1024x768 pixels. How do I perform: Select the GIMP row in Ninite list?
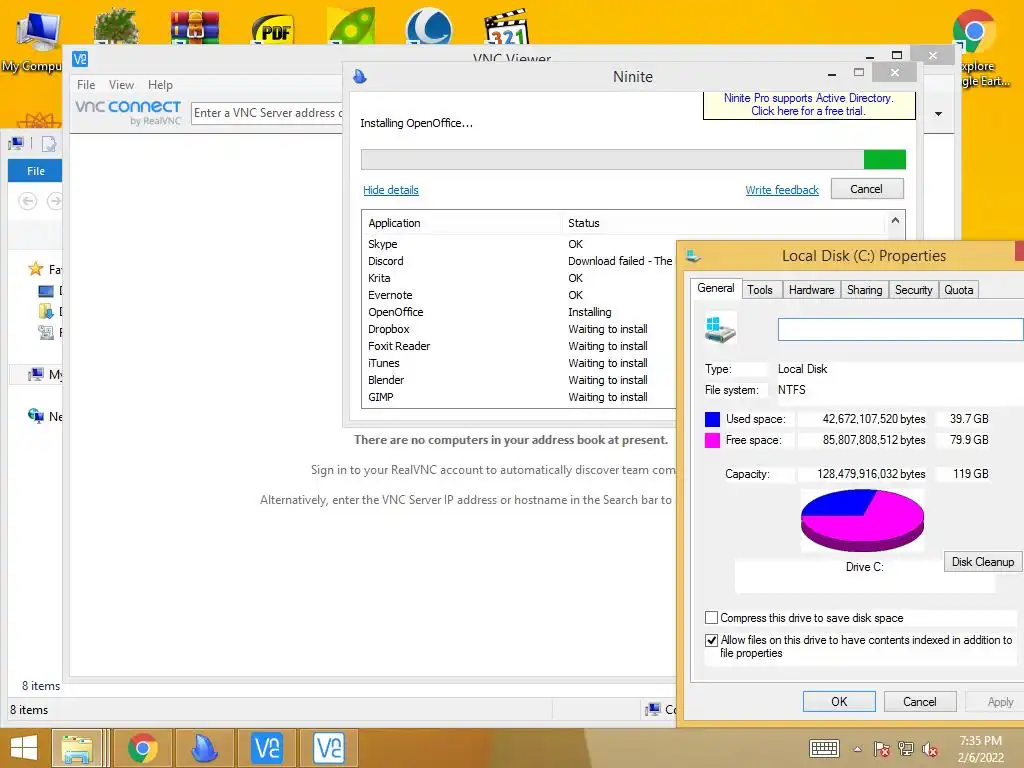tap(519, 397)
